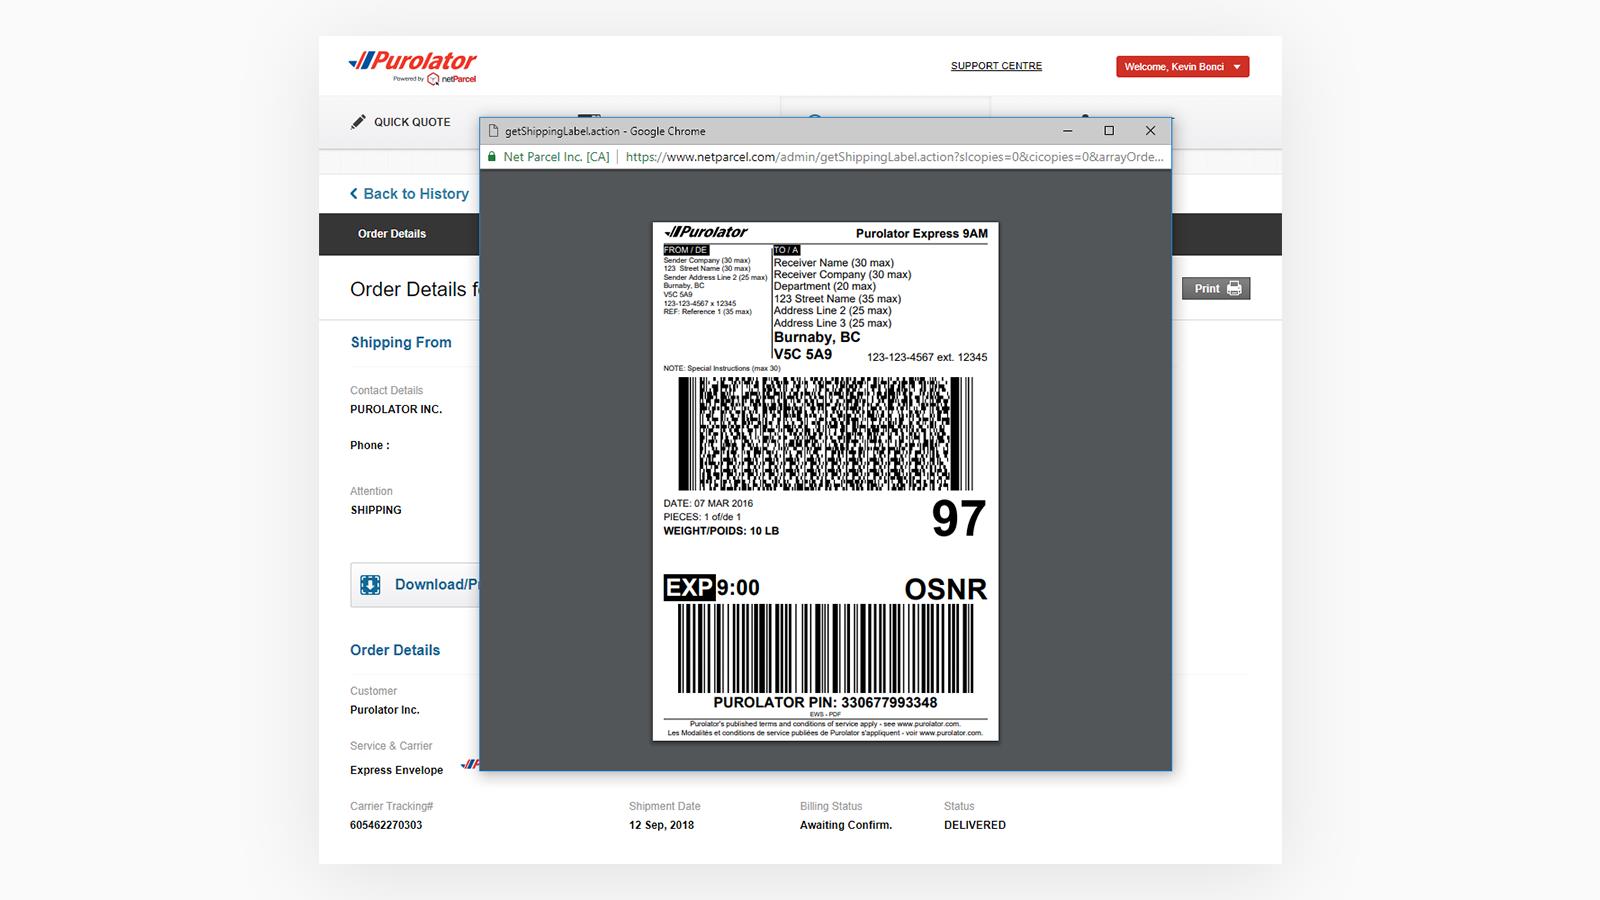Screen dimensions: 1600x900
Task: Click the green lock icon in the address bar
Action: (x=493, y=157)
